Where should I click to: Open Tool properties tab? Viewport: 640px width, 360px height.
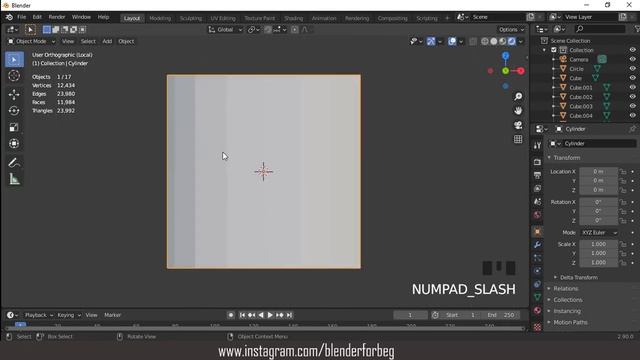click(x=537, y=145)
